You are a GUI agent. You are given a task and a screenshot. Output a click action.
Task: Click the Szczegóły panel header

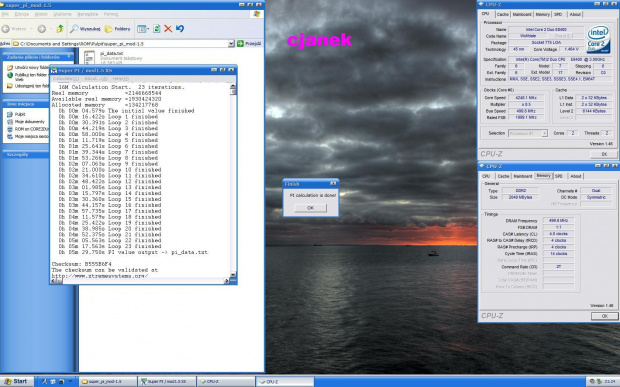pos(26,155)
